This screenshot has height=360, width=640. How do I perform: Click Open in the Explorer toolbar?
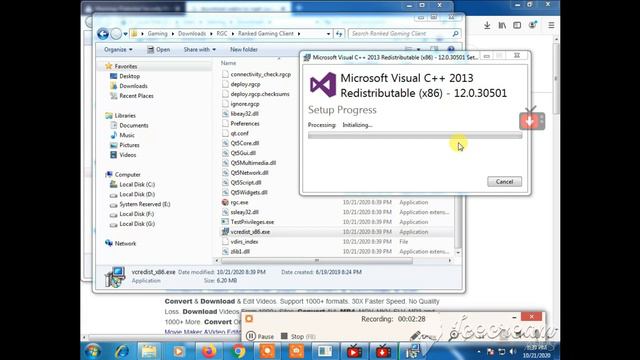click(158, 49)
